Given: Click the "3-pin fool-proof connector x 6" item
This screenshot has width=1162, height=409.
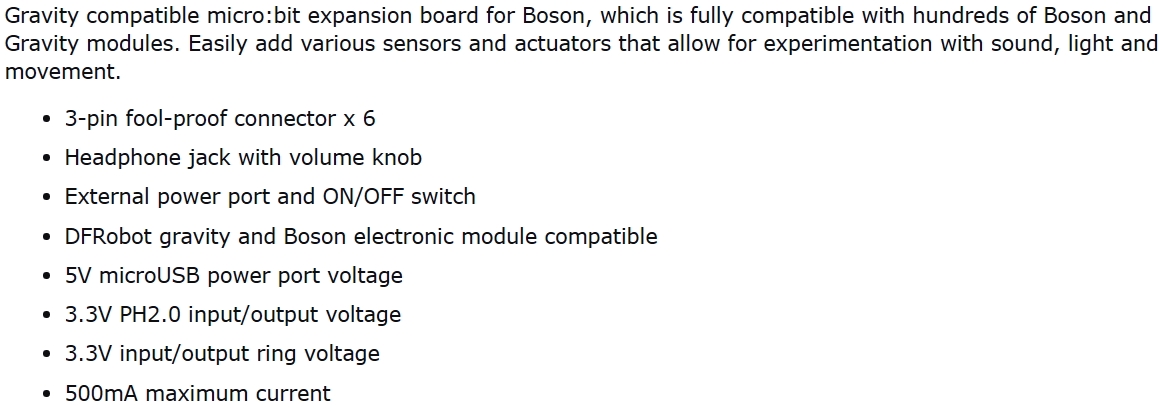Looking at the screenshot, I should (220, 119).
